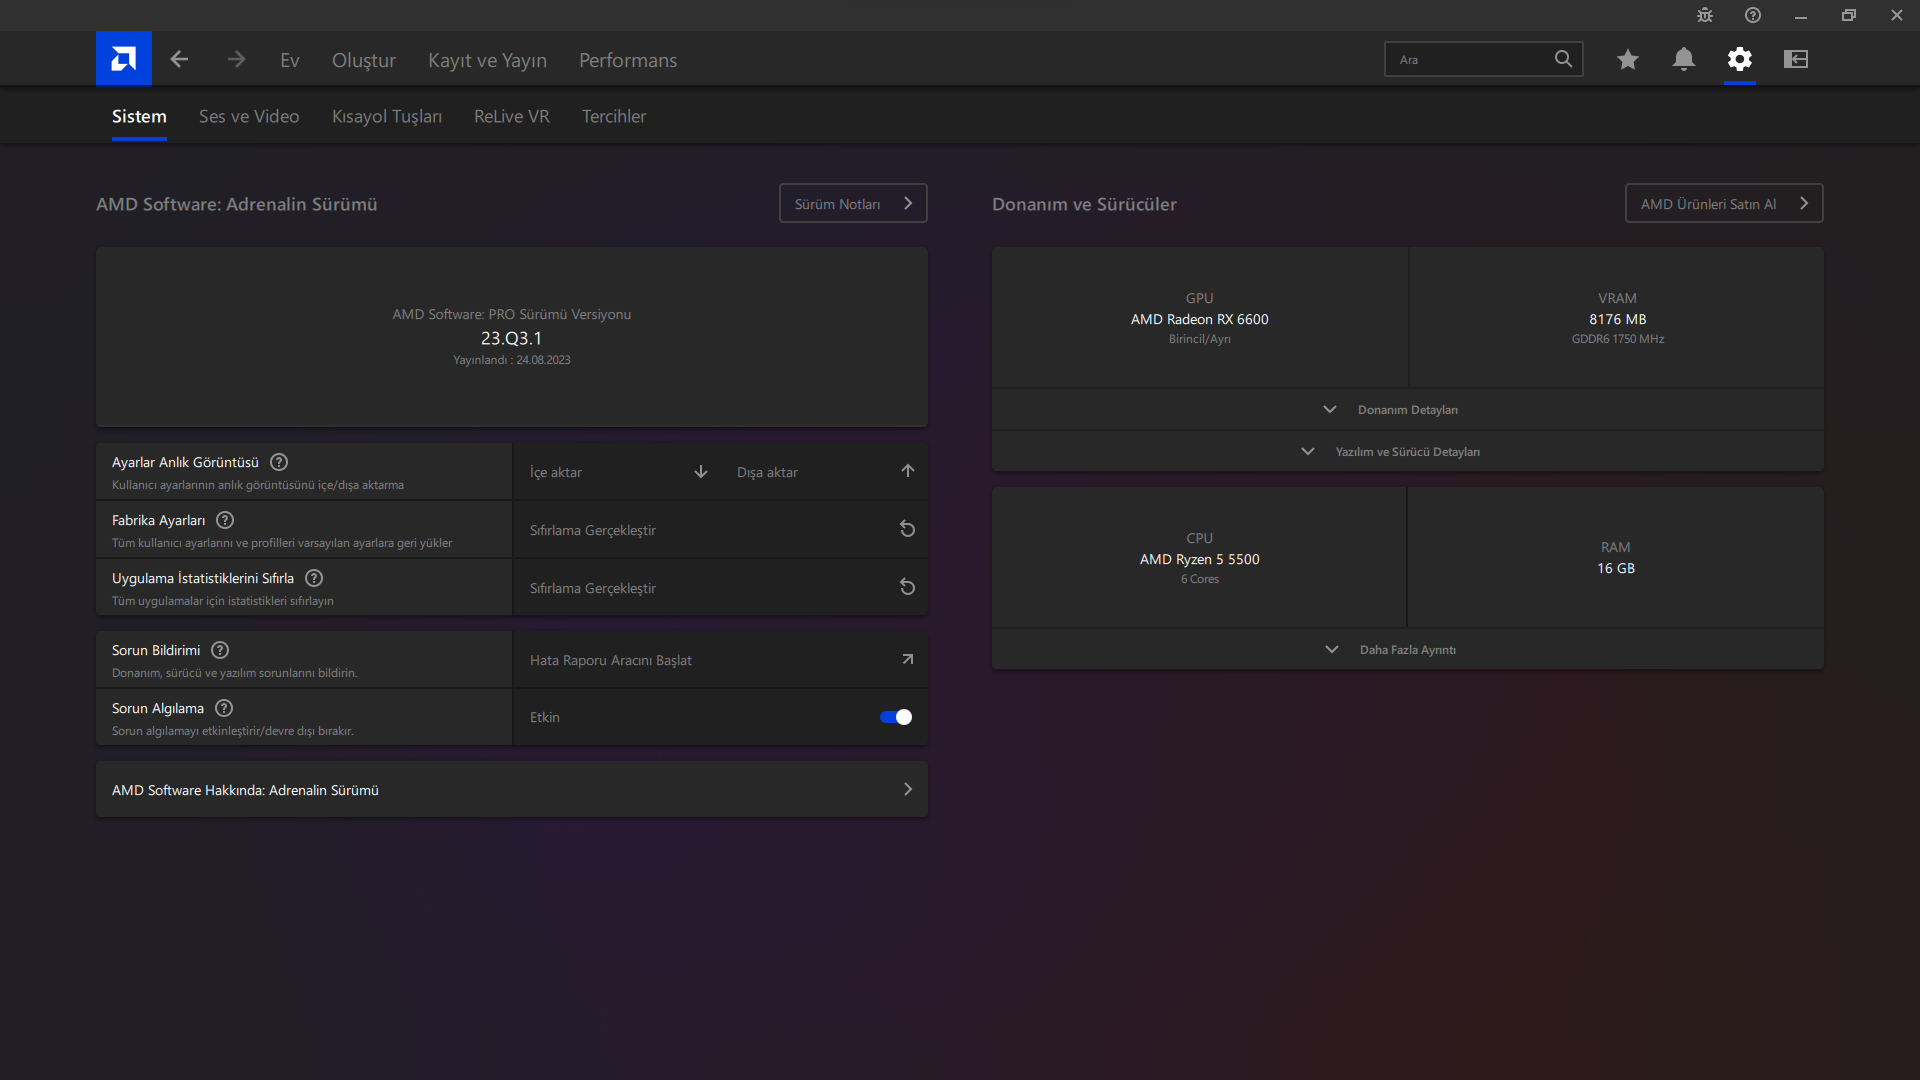This screenshot has width=1920, height=1080.
Task: Open the bug report icon
Action: pyautogui.click(x=1704, y=15)
